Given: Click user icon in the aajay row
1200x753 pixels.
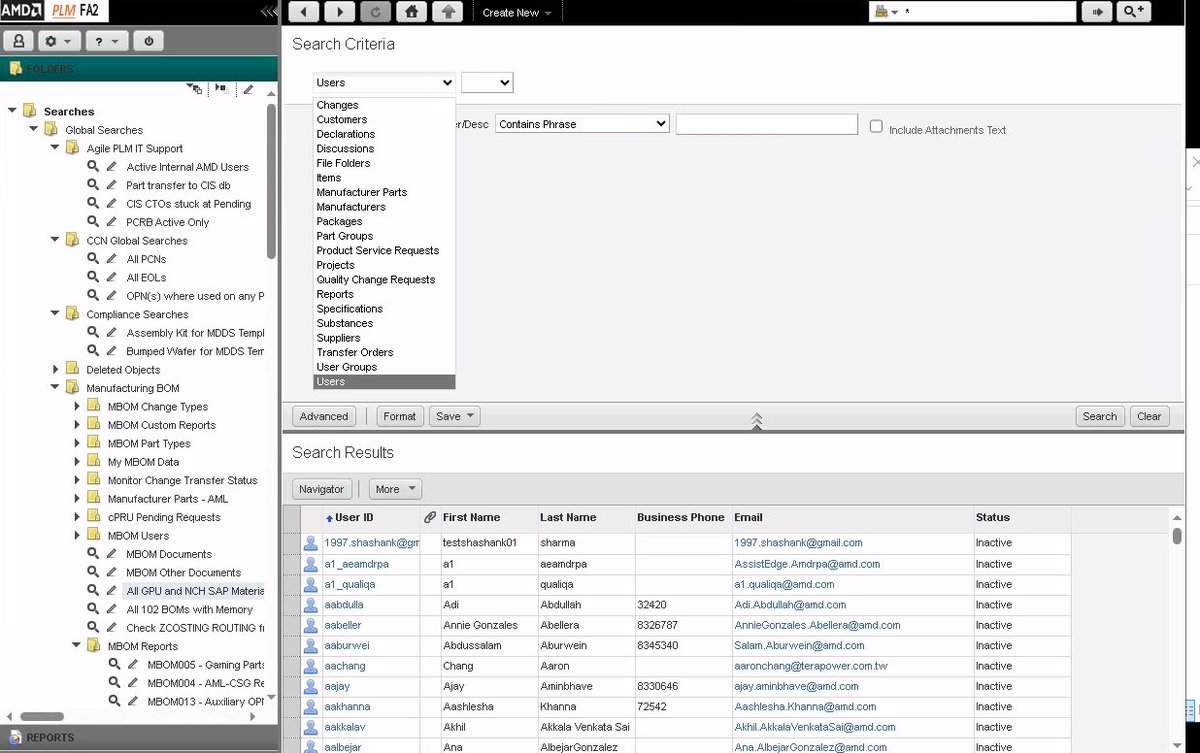Looking at the screenshot, I should point(310,686).
